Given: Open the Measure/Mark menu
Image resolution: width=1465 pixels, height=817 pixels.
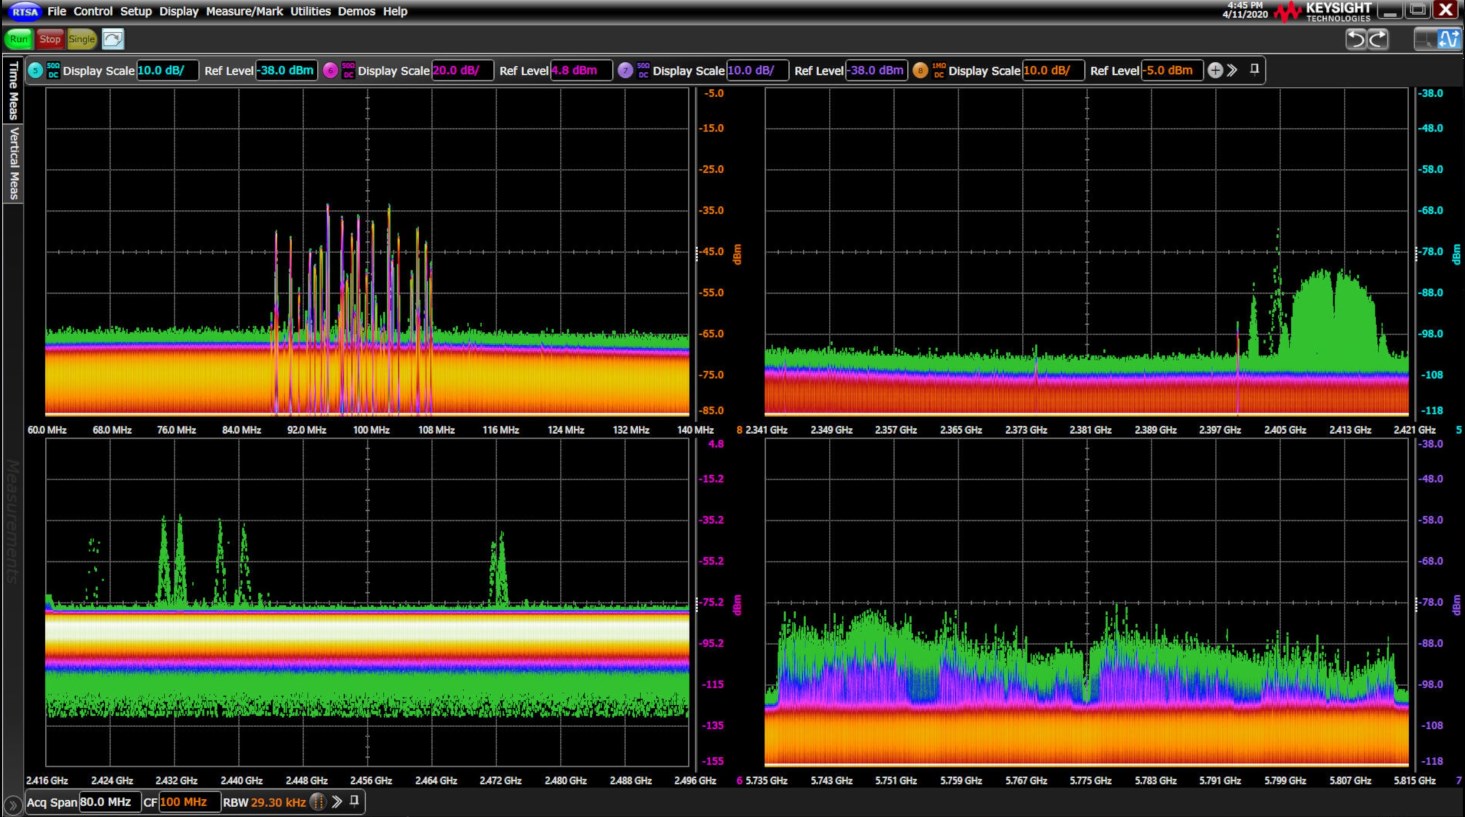Looking at the screenshot, I should [244, 11].
